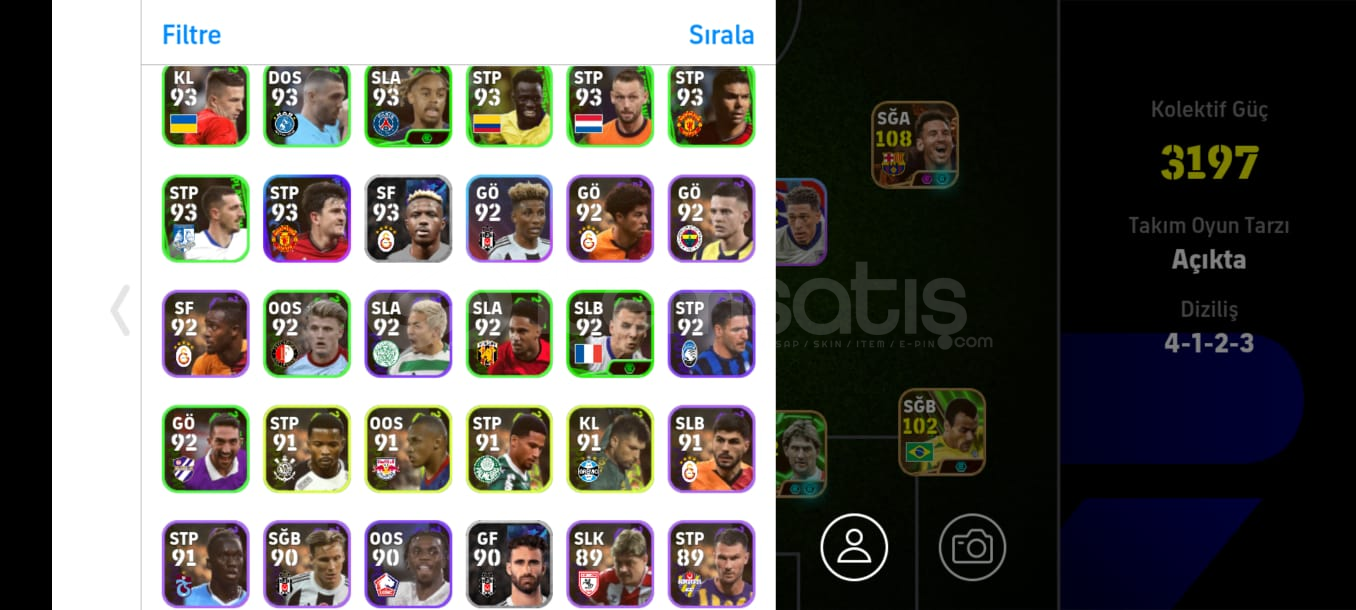Tap the camera screenshot icon
This screenshot has height=610, width=1356.
point(972,547)
